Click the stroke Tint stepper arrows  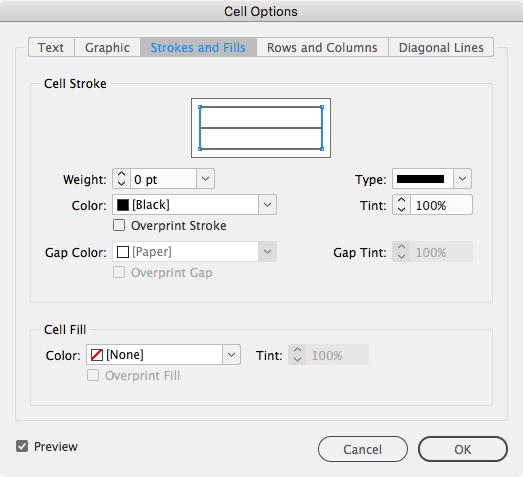[x=401, y=205]
